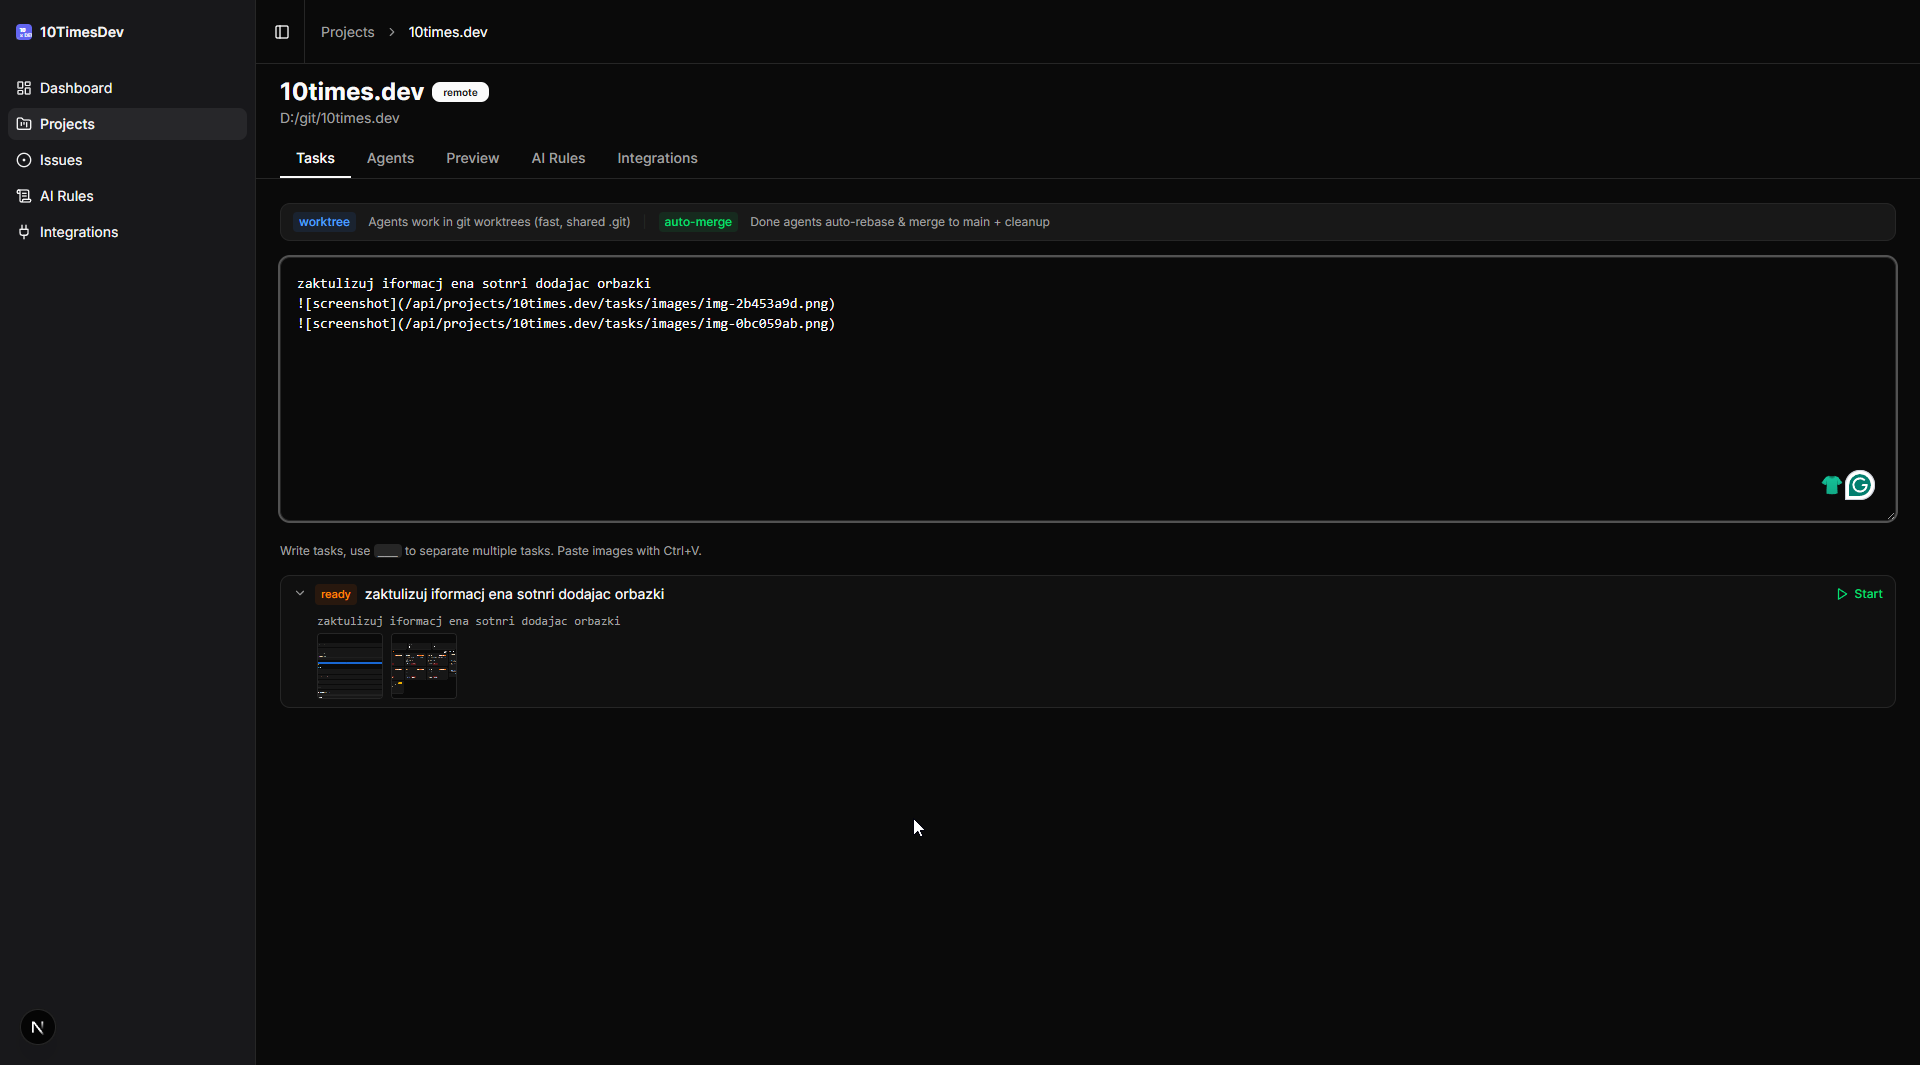1920x1065 pixels.
Task: Open the Dashboard from the sidebar
Action: [75, 88]
